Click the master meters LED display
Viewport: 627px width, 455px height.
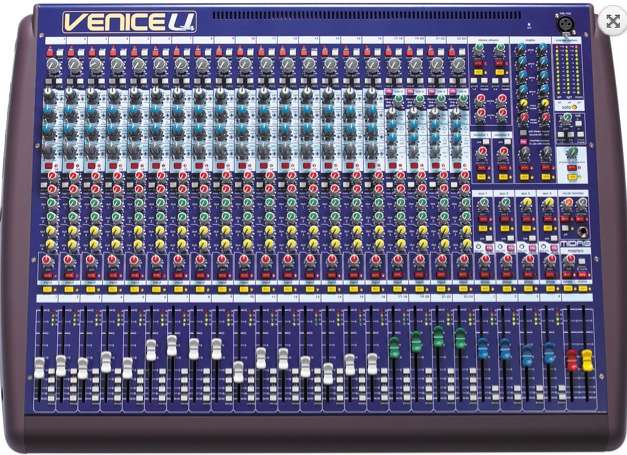[x=567, y=70]
